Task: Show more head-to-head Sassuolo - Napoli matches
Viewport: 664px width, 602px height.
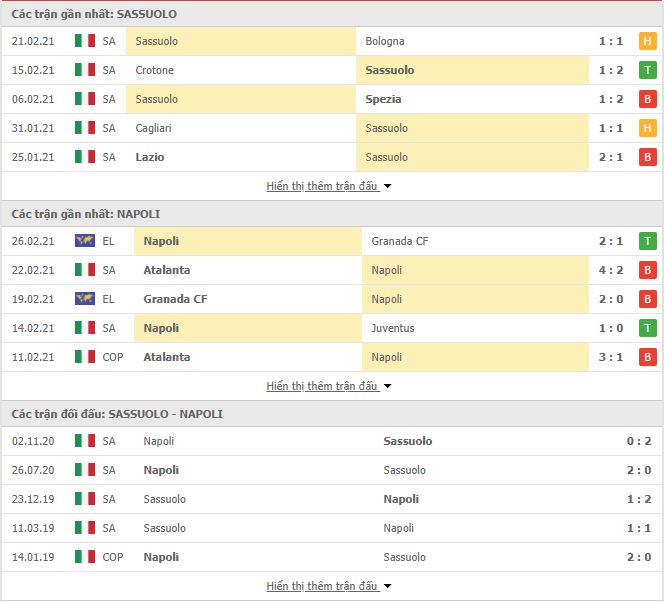Action: (x=329, y=586)
